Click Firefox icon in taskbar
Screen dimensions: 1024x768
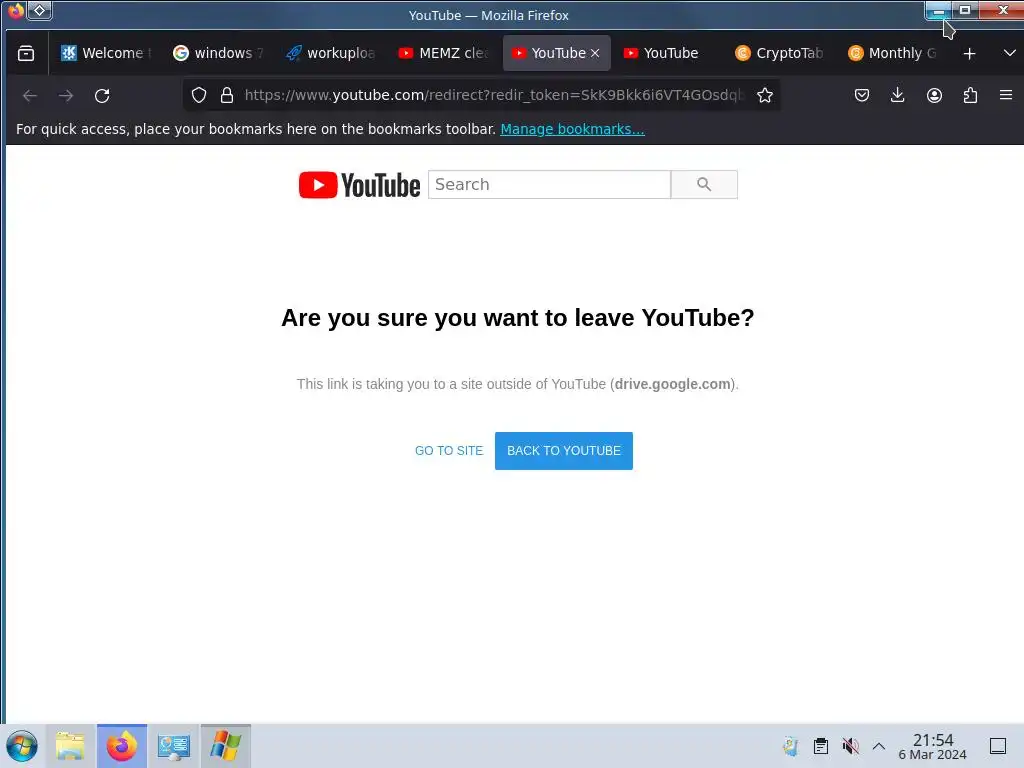pos(122,746)
